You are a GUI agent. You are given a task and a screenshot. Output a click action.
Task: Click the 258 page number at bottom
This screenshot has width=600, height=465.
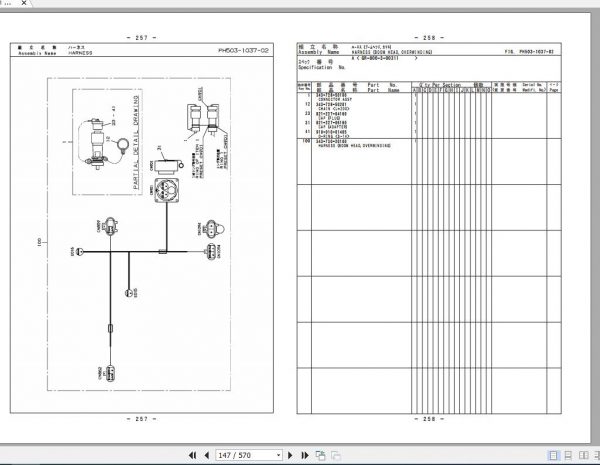click(x=429, y=419)
